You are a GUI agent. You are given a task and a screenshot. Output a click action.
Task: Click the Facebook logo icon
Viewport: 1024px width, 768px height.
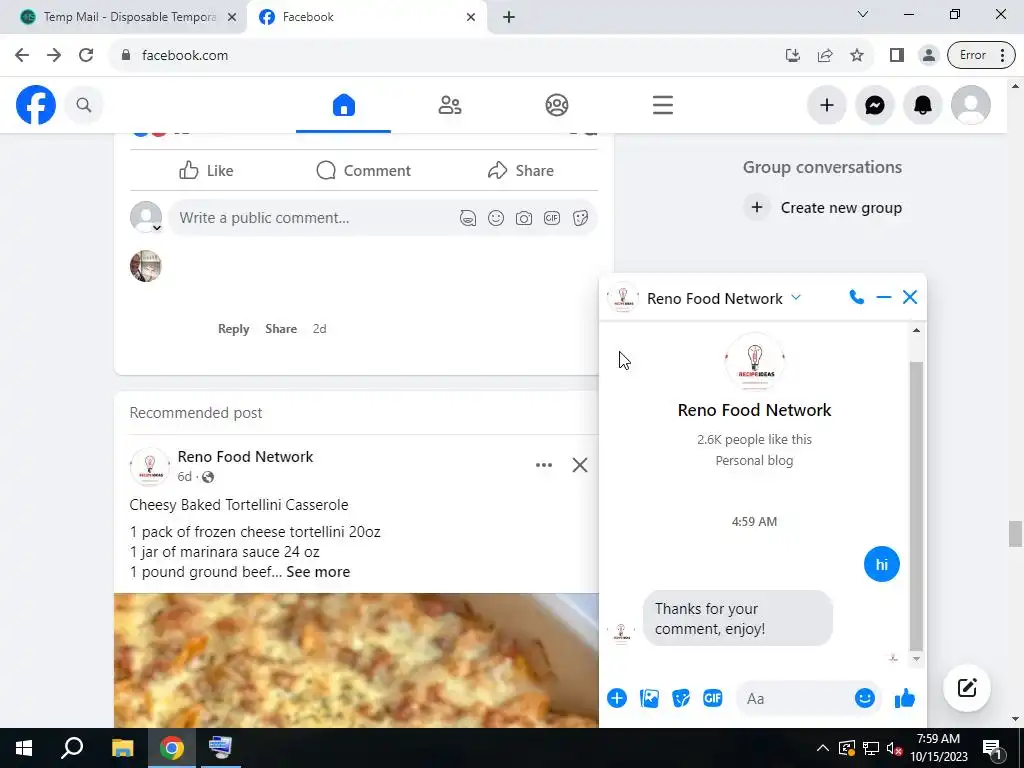pos(36,104)
